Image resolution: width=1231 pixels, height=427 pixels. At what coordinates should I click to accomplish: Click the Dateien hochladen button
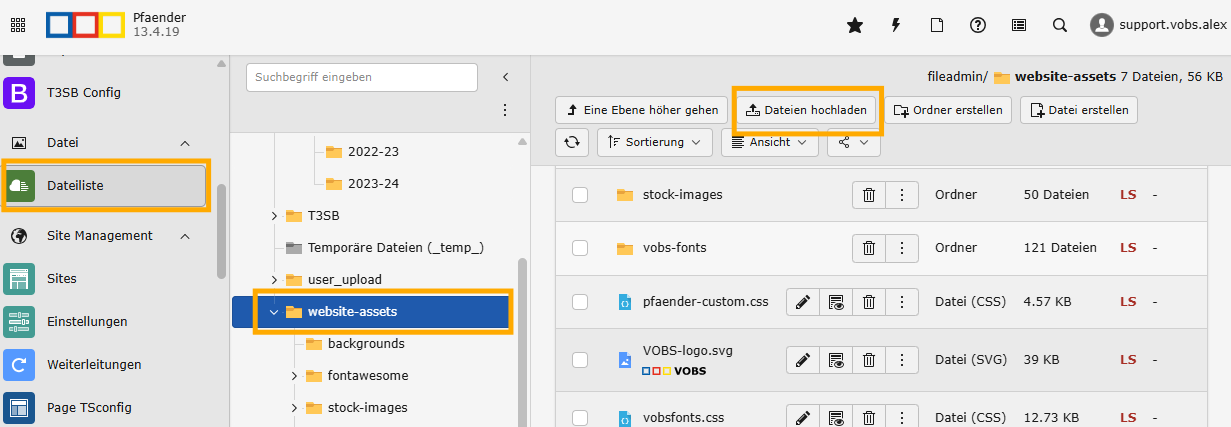click(807, 110)
